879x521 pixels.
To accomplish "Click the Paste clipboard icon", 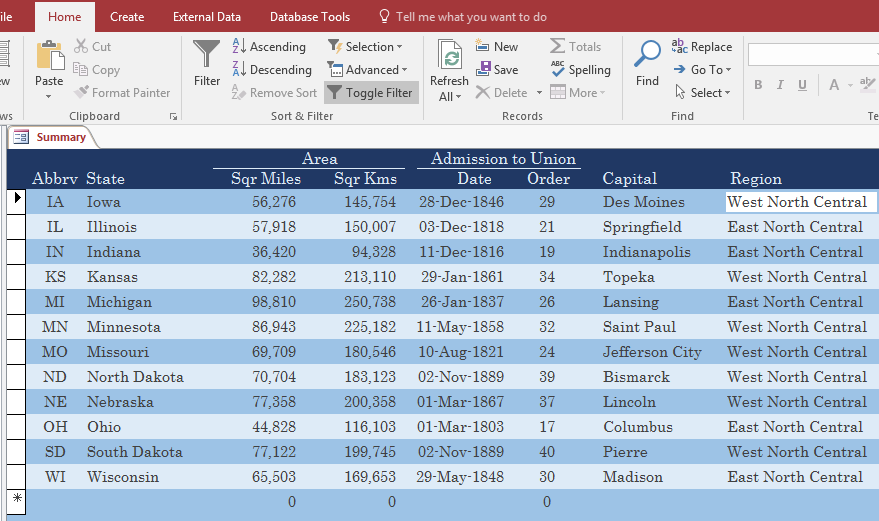I will click(50, 55).
